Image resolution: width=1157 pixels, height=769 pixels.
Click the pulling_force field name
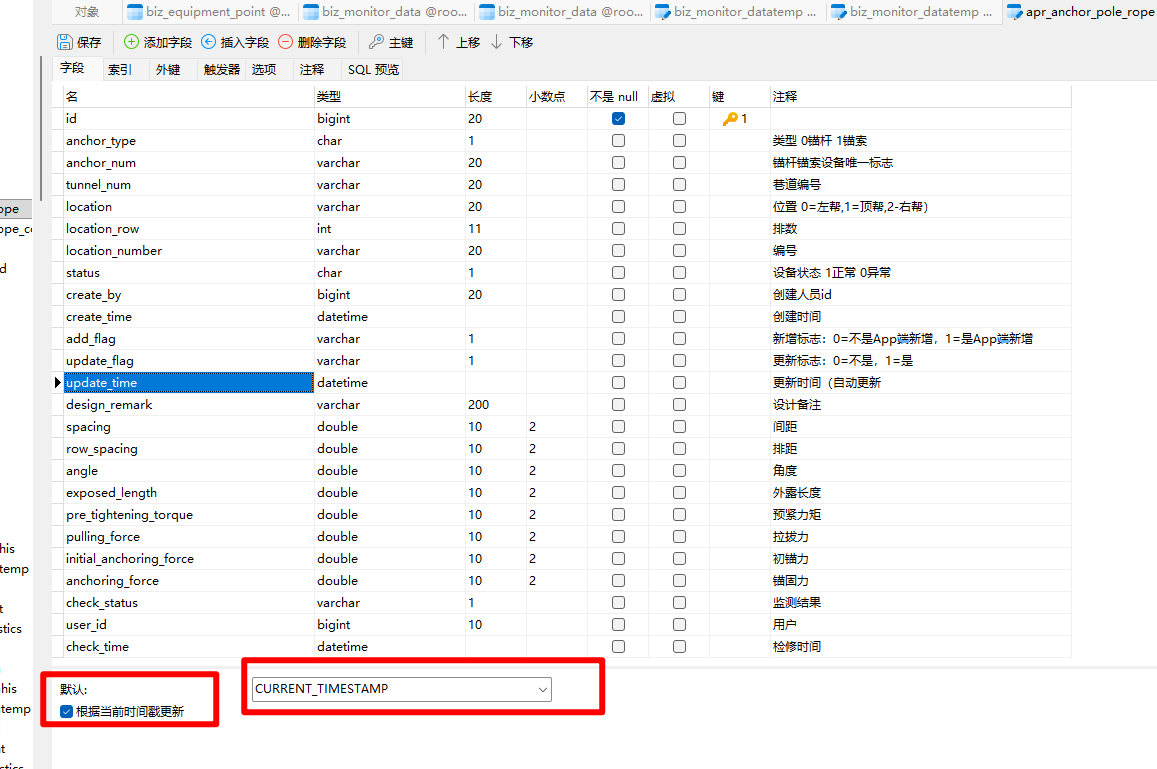(103, 537)
